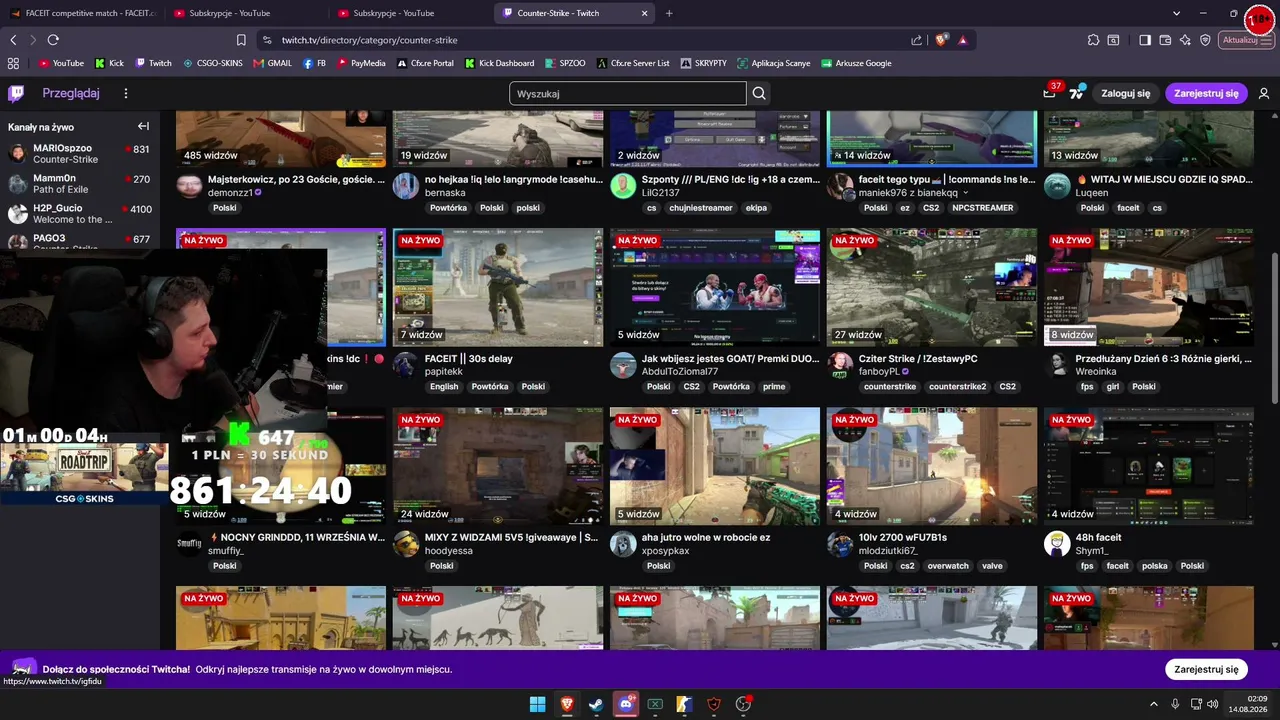Image resolution: width=1280 pixels, height=720 pixels.
Task: Click the counterstrike2 tag under fanboyPL
Action: [957, 387]
